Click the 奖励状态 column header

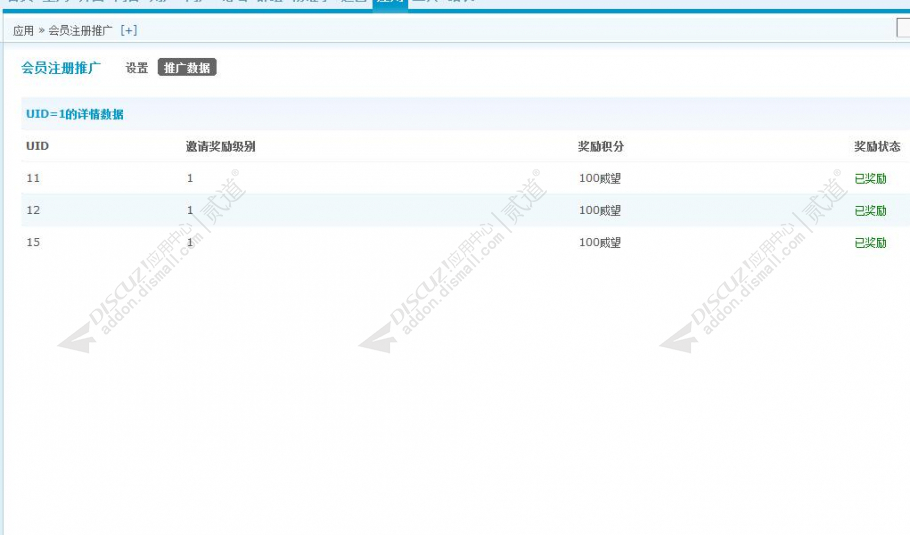[x=877, y=146]
